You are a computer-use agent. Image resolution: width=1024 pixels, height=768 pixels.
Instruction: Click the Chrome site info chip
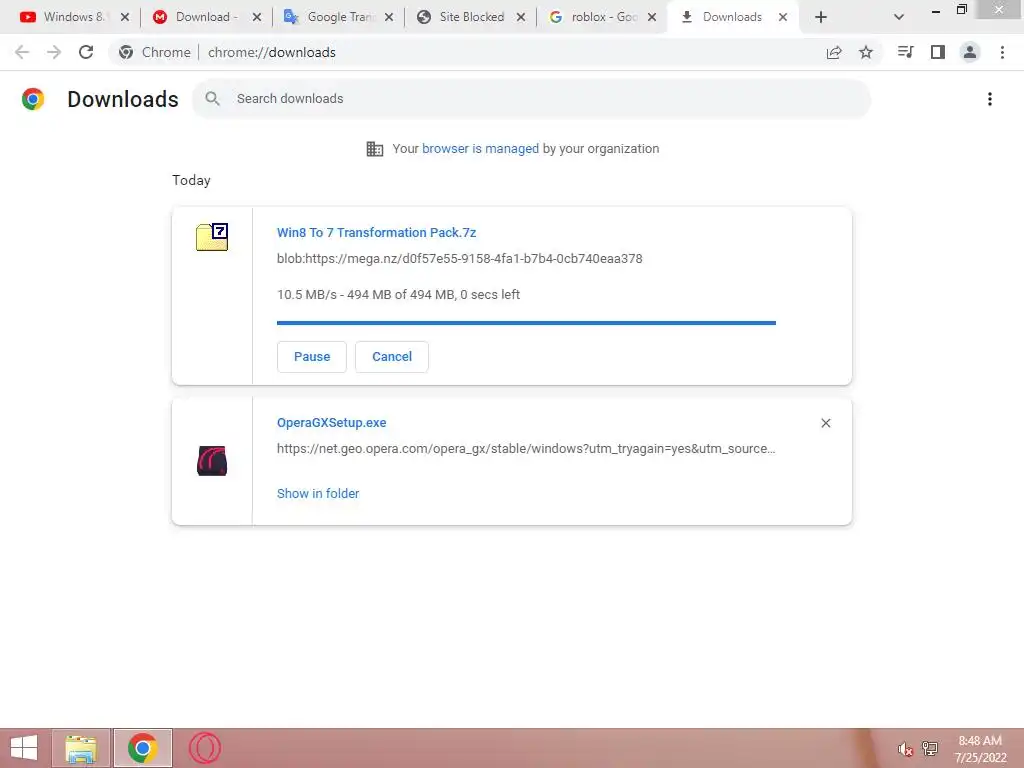pyautogui.click(x=155, y=52)
